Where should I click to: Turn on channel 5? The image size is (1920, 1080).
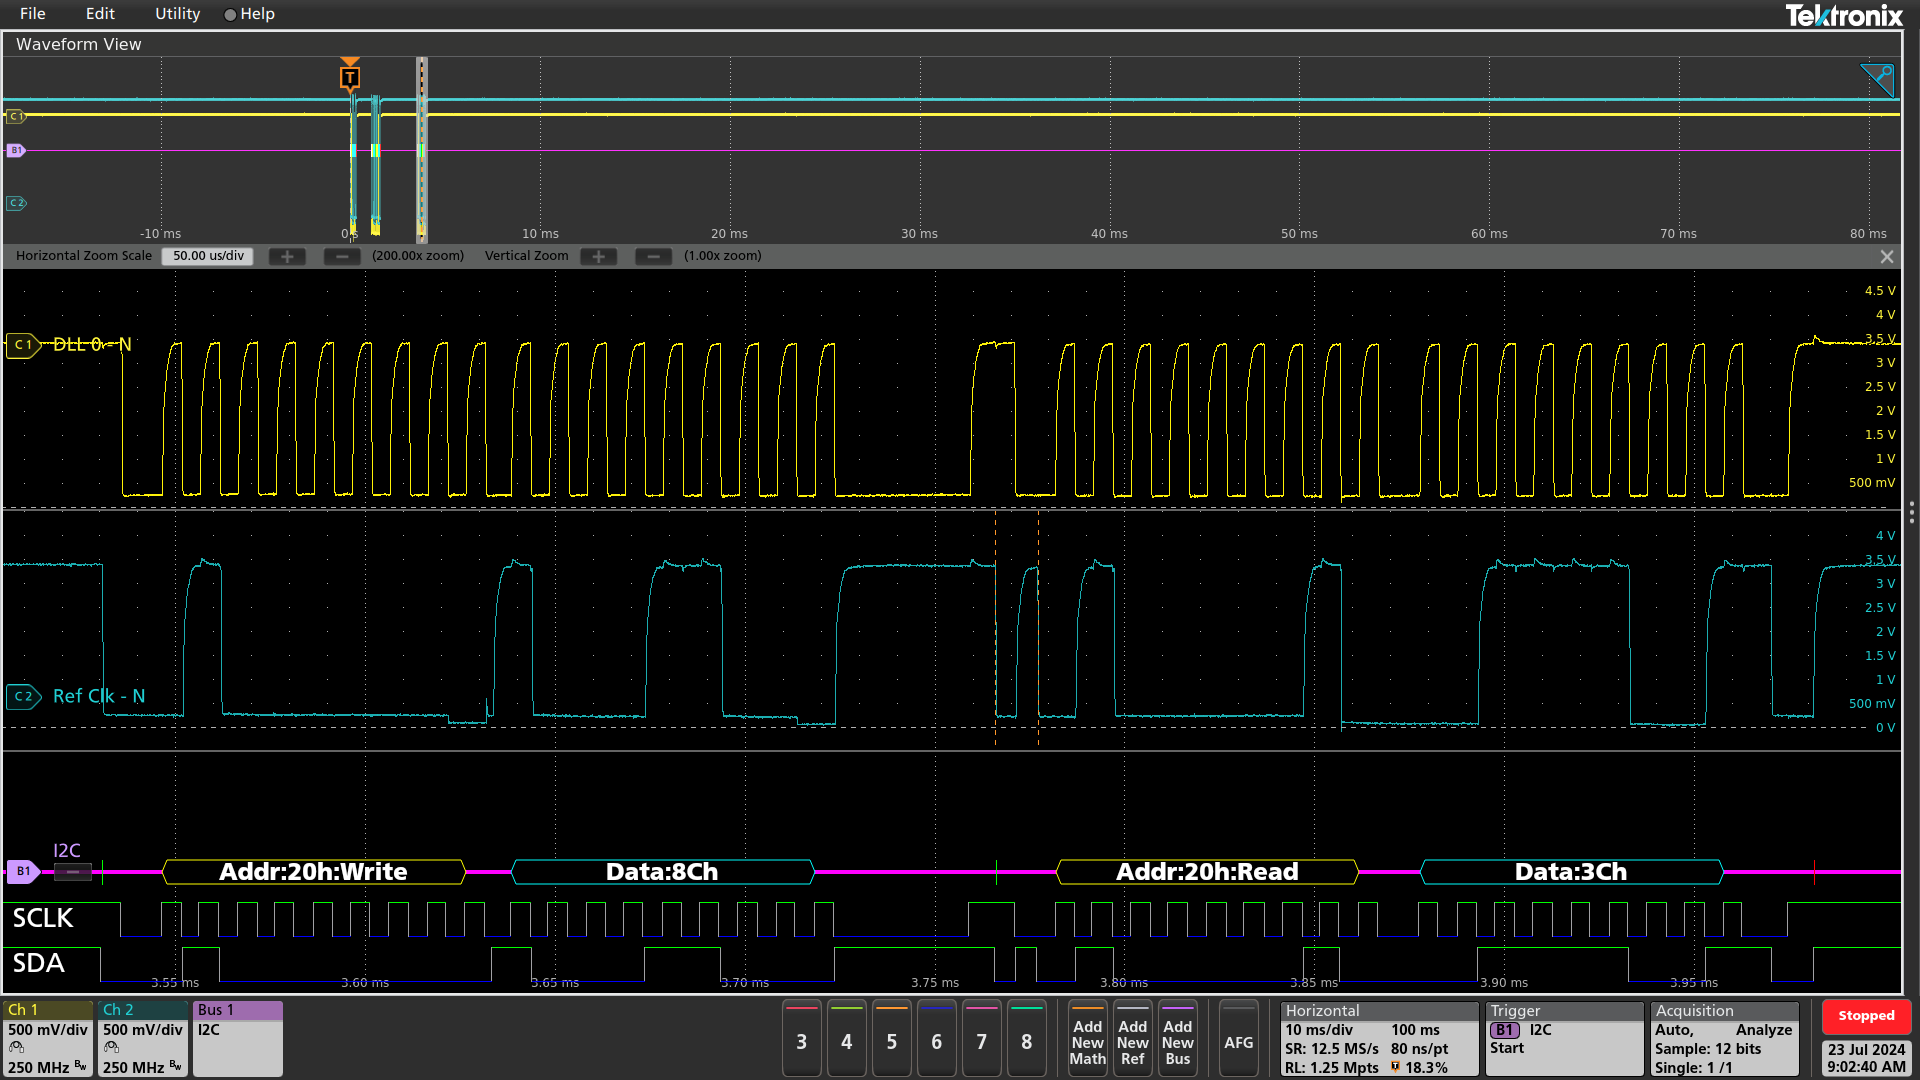coord(891,1040)
